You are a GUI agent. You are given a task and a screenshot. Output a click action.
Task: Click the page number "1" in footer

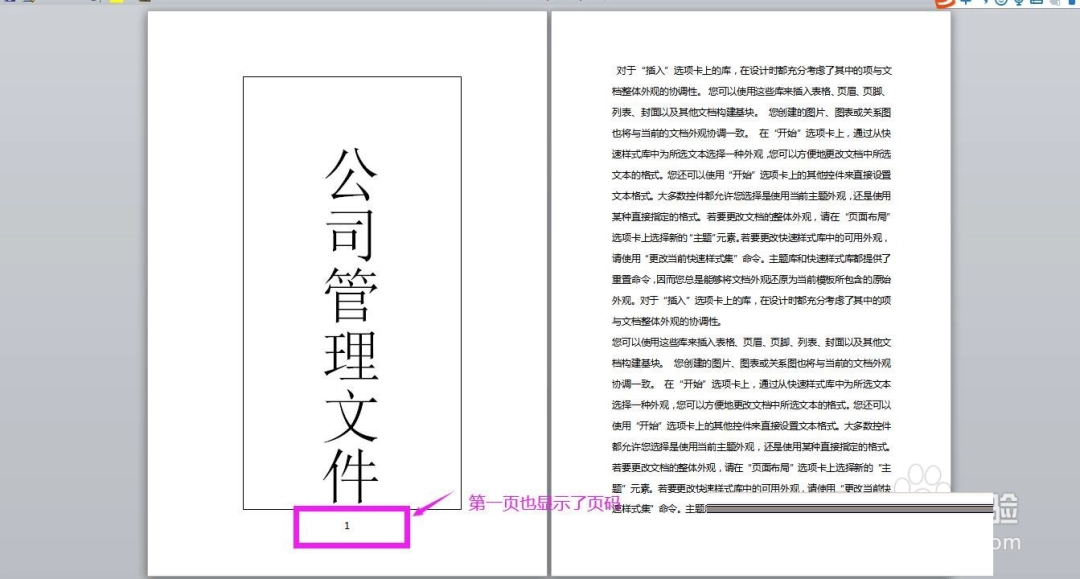pyautogui.click(x=347, y=525)
